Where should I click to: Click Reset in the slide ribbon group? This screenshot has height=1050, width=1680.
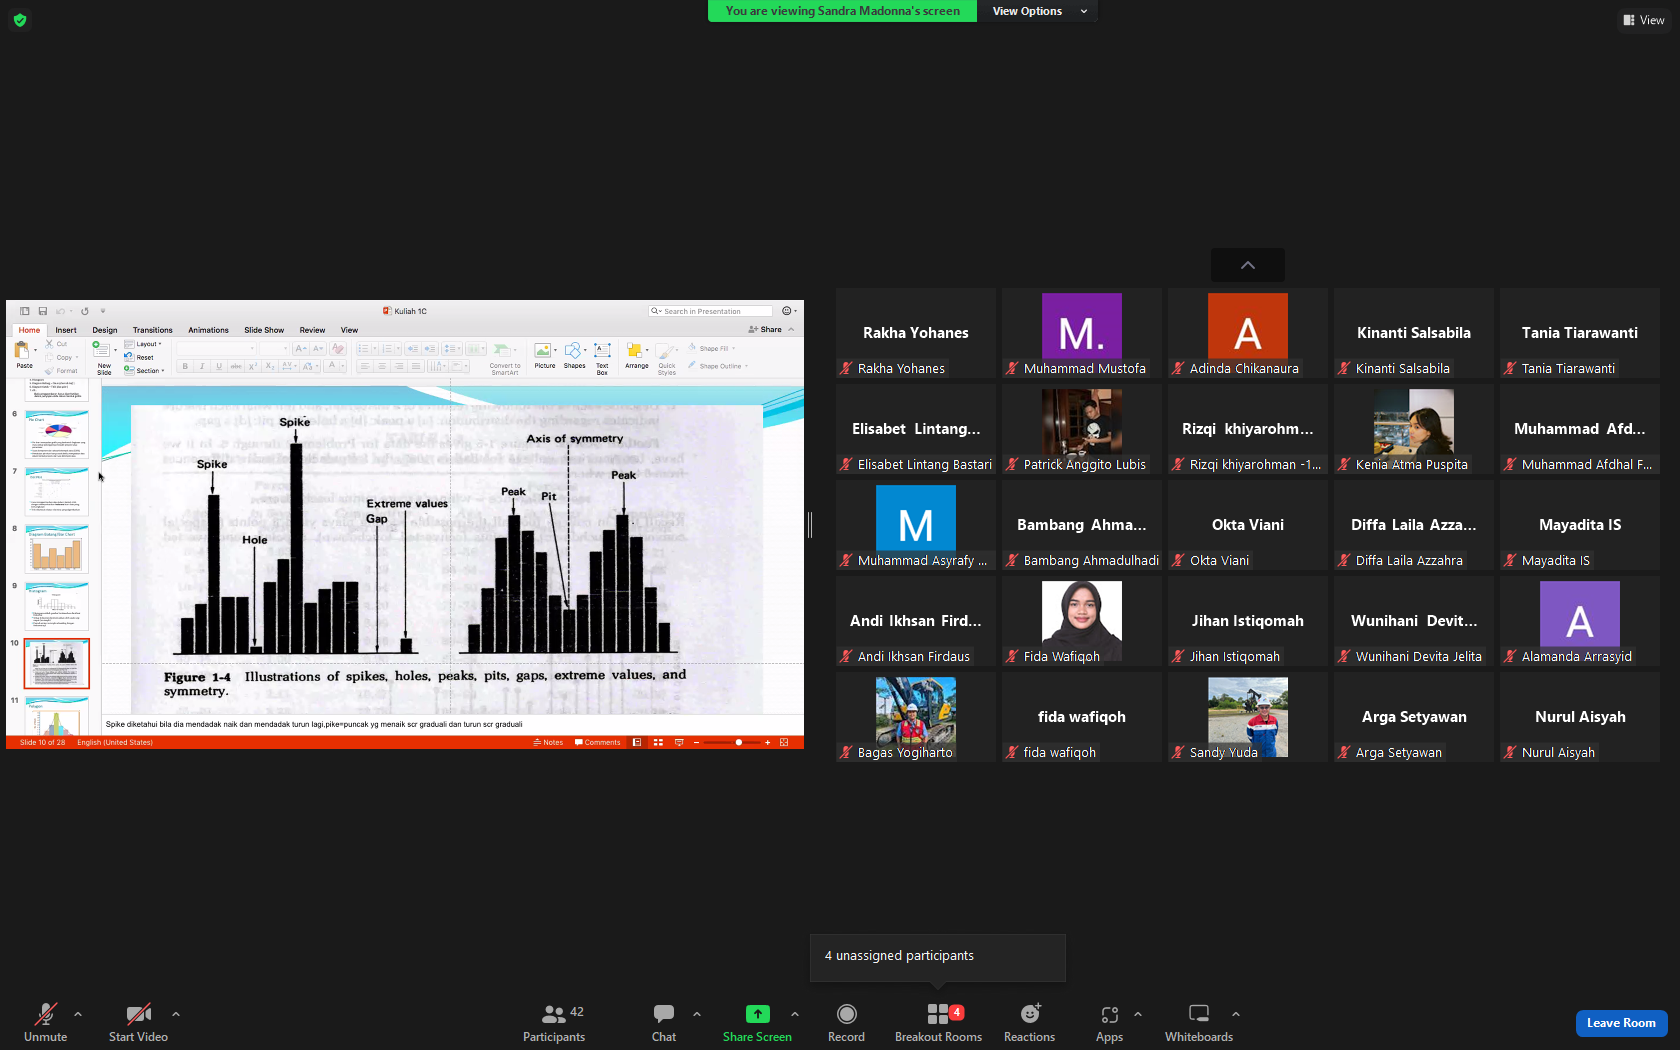pyautogui.click(x=139, y=357)
